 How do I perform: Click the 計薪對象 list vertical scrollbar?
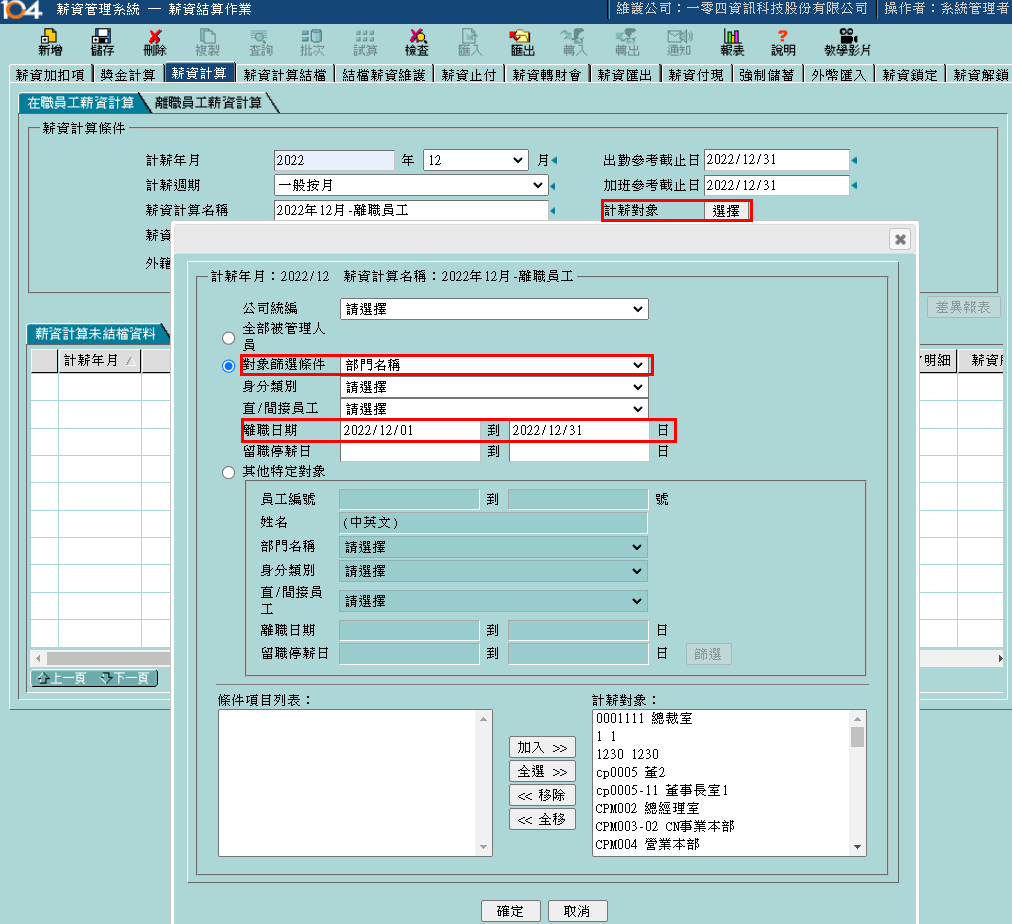coord(857,785)
